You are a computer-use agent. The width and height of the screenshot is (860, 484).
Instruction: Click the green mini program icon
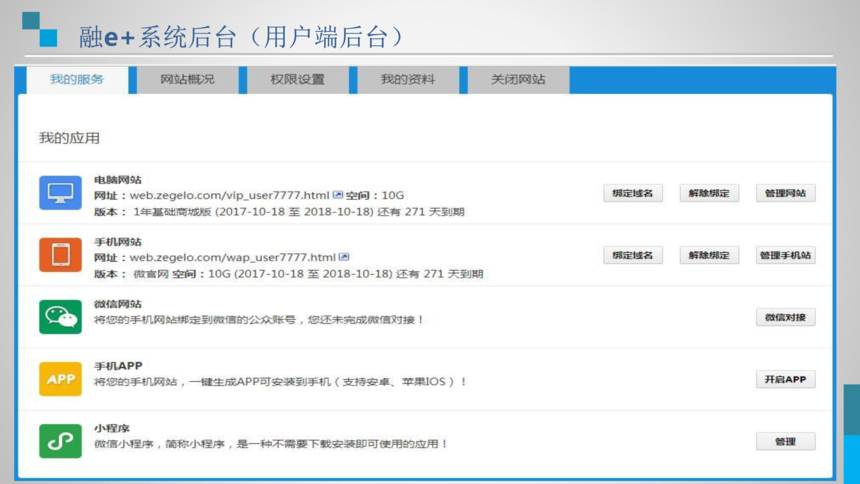[60, 441]
